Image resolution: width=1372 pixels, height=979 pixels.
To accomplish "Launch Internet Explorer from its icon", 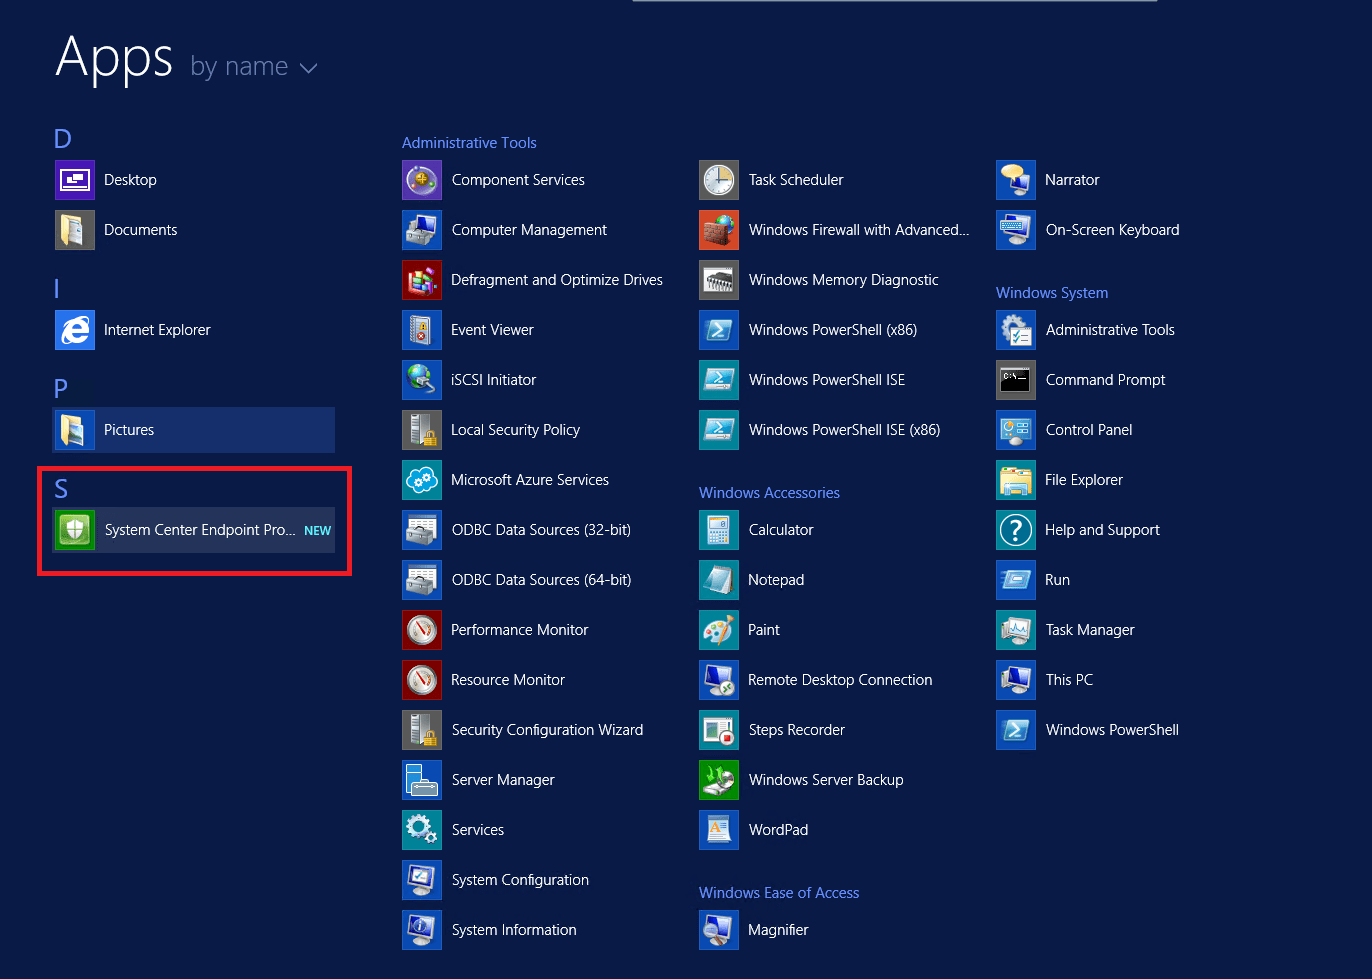I will [x=75, y=330].
